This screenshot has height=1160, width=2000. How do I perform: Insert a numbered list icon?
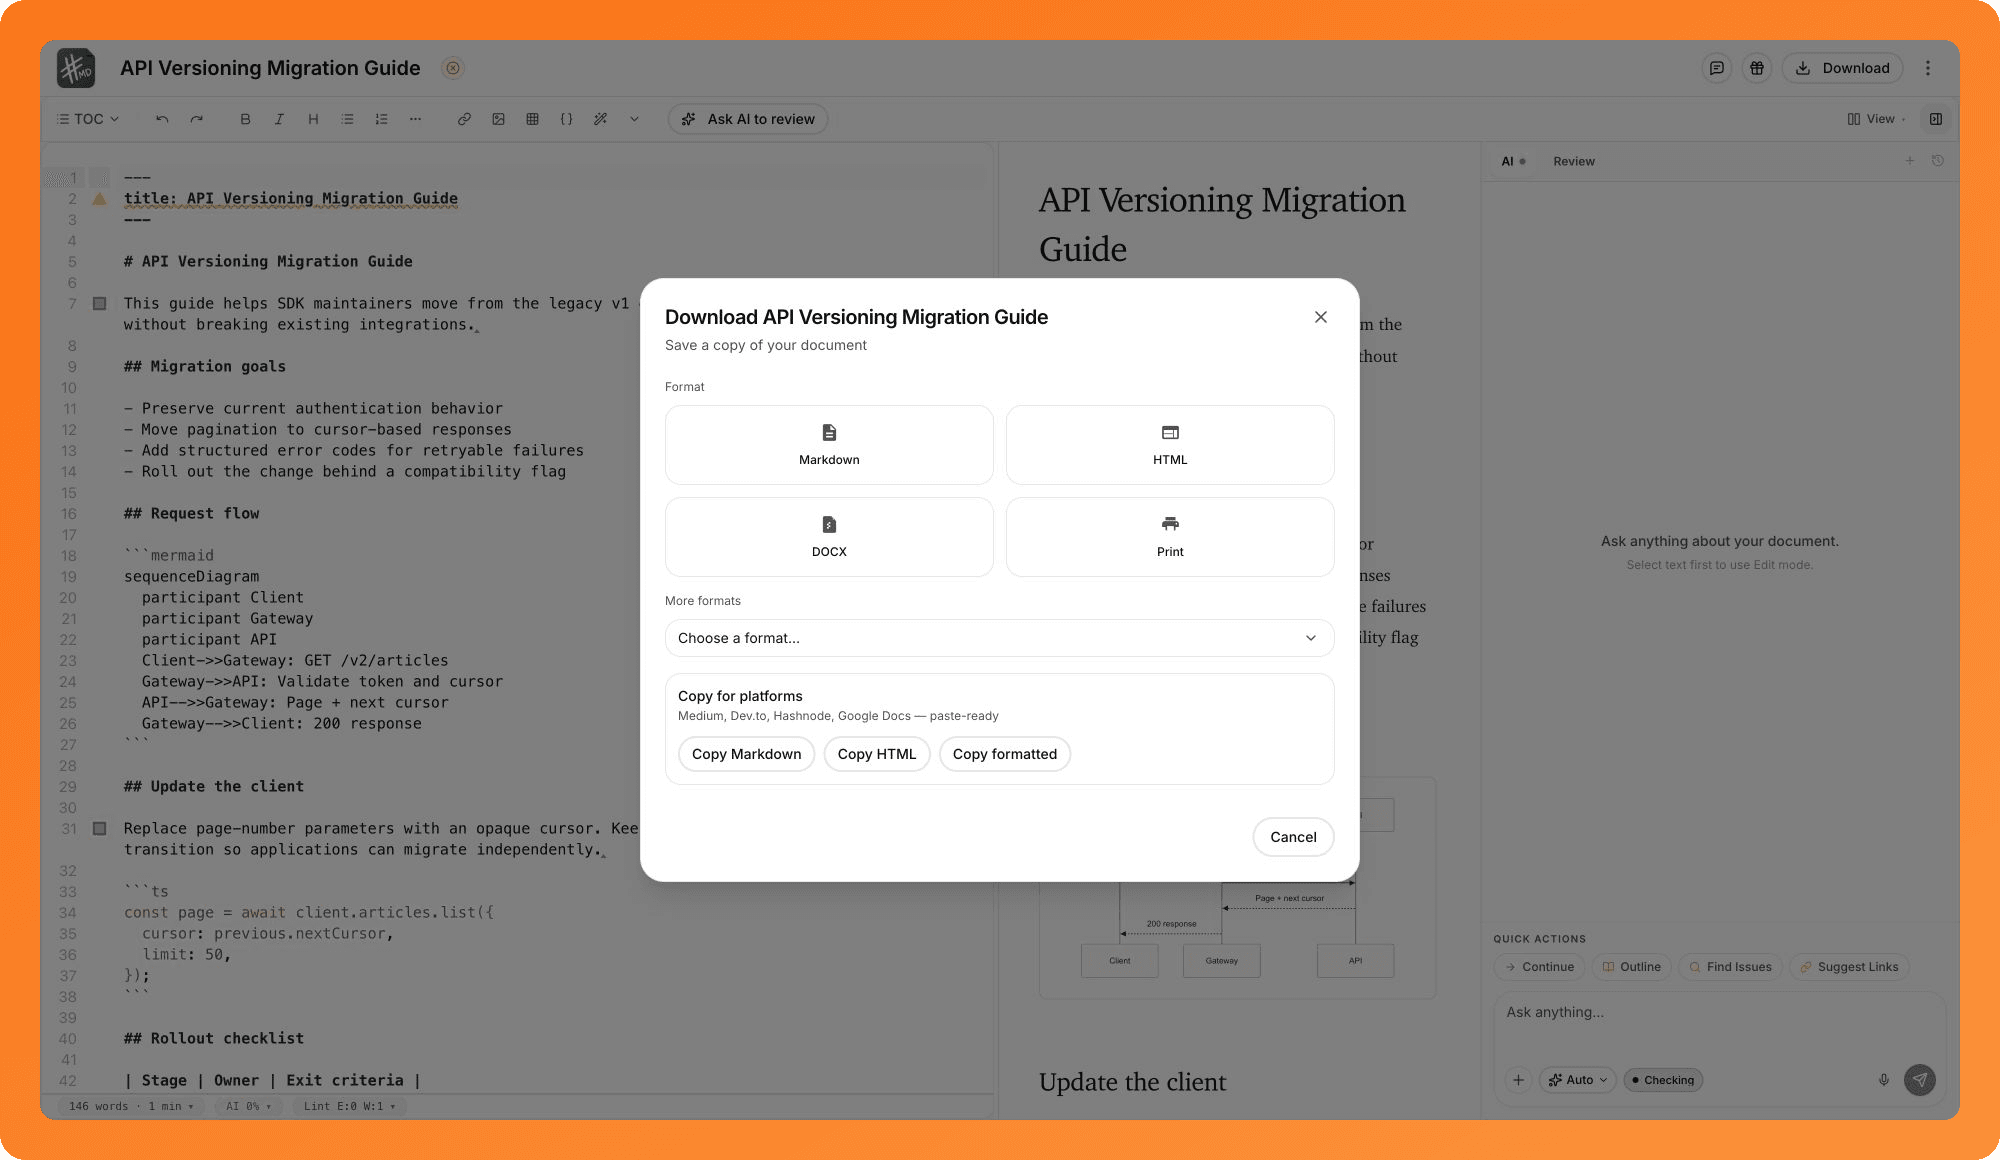381,119
